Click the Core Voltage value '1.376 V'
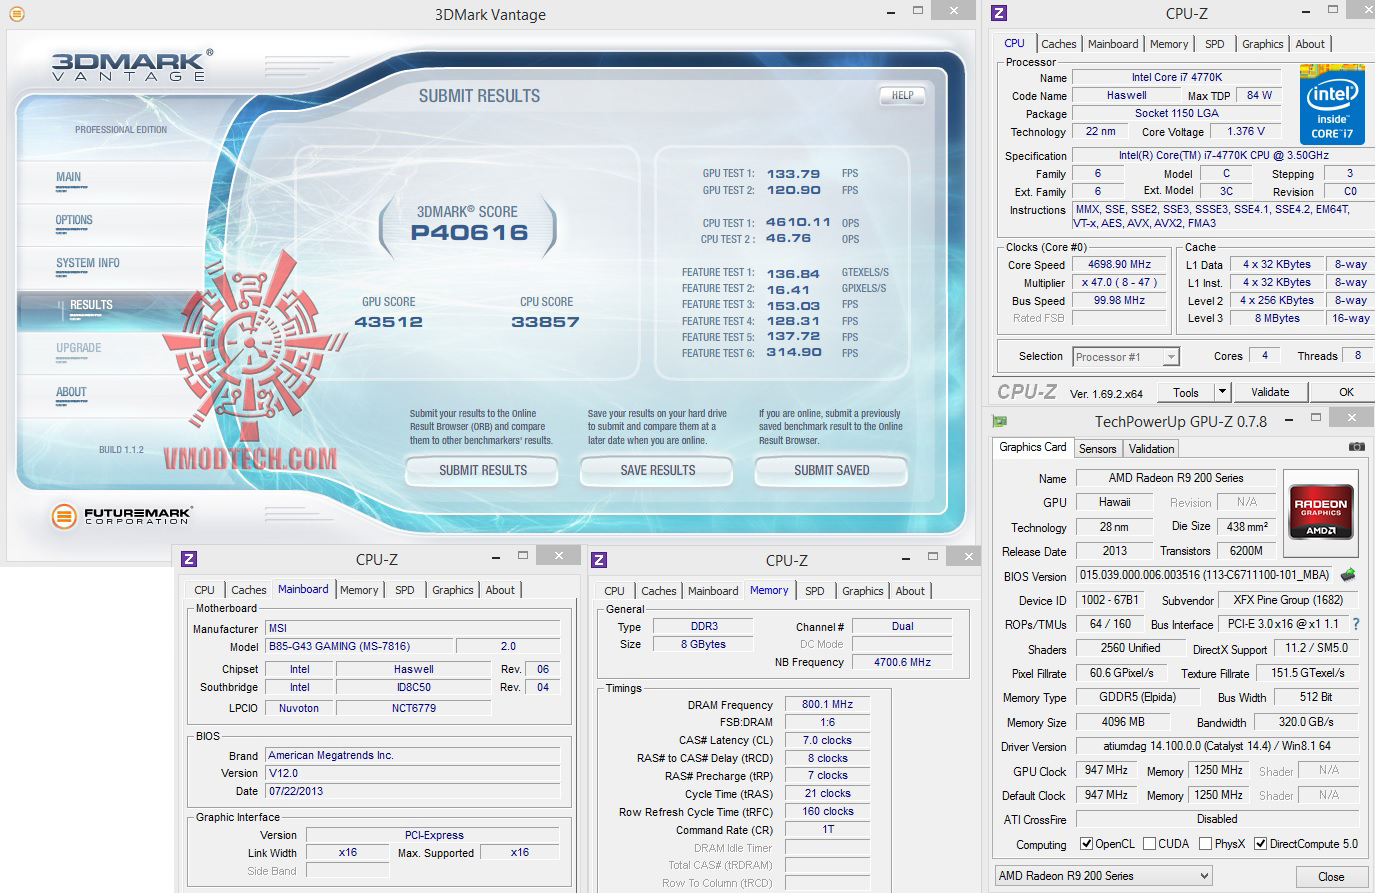This screenshot has height=893, width=1375. click(x=1245, y=131)
